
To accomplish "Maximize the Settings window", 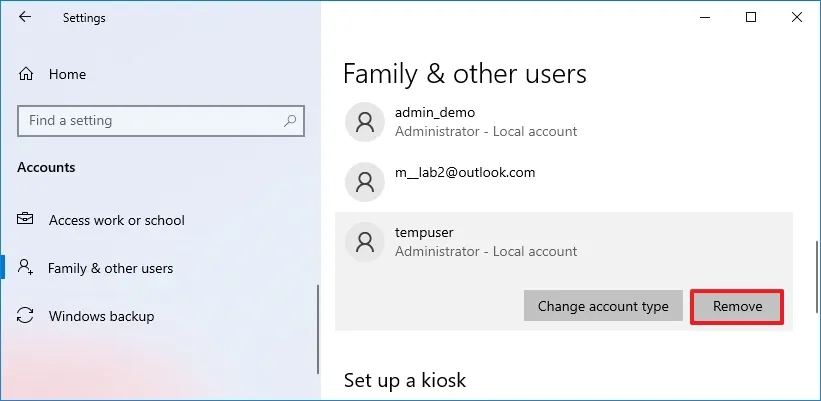I will point(751,17).
